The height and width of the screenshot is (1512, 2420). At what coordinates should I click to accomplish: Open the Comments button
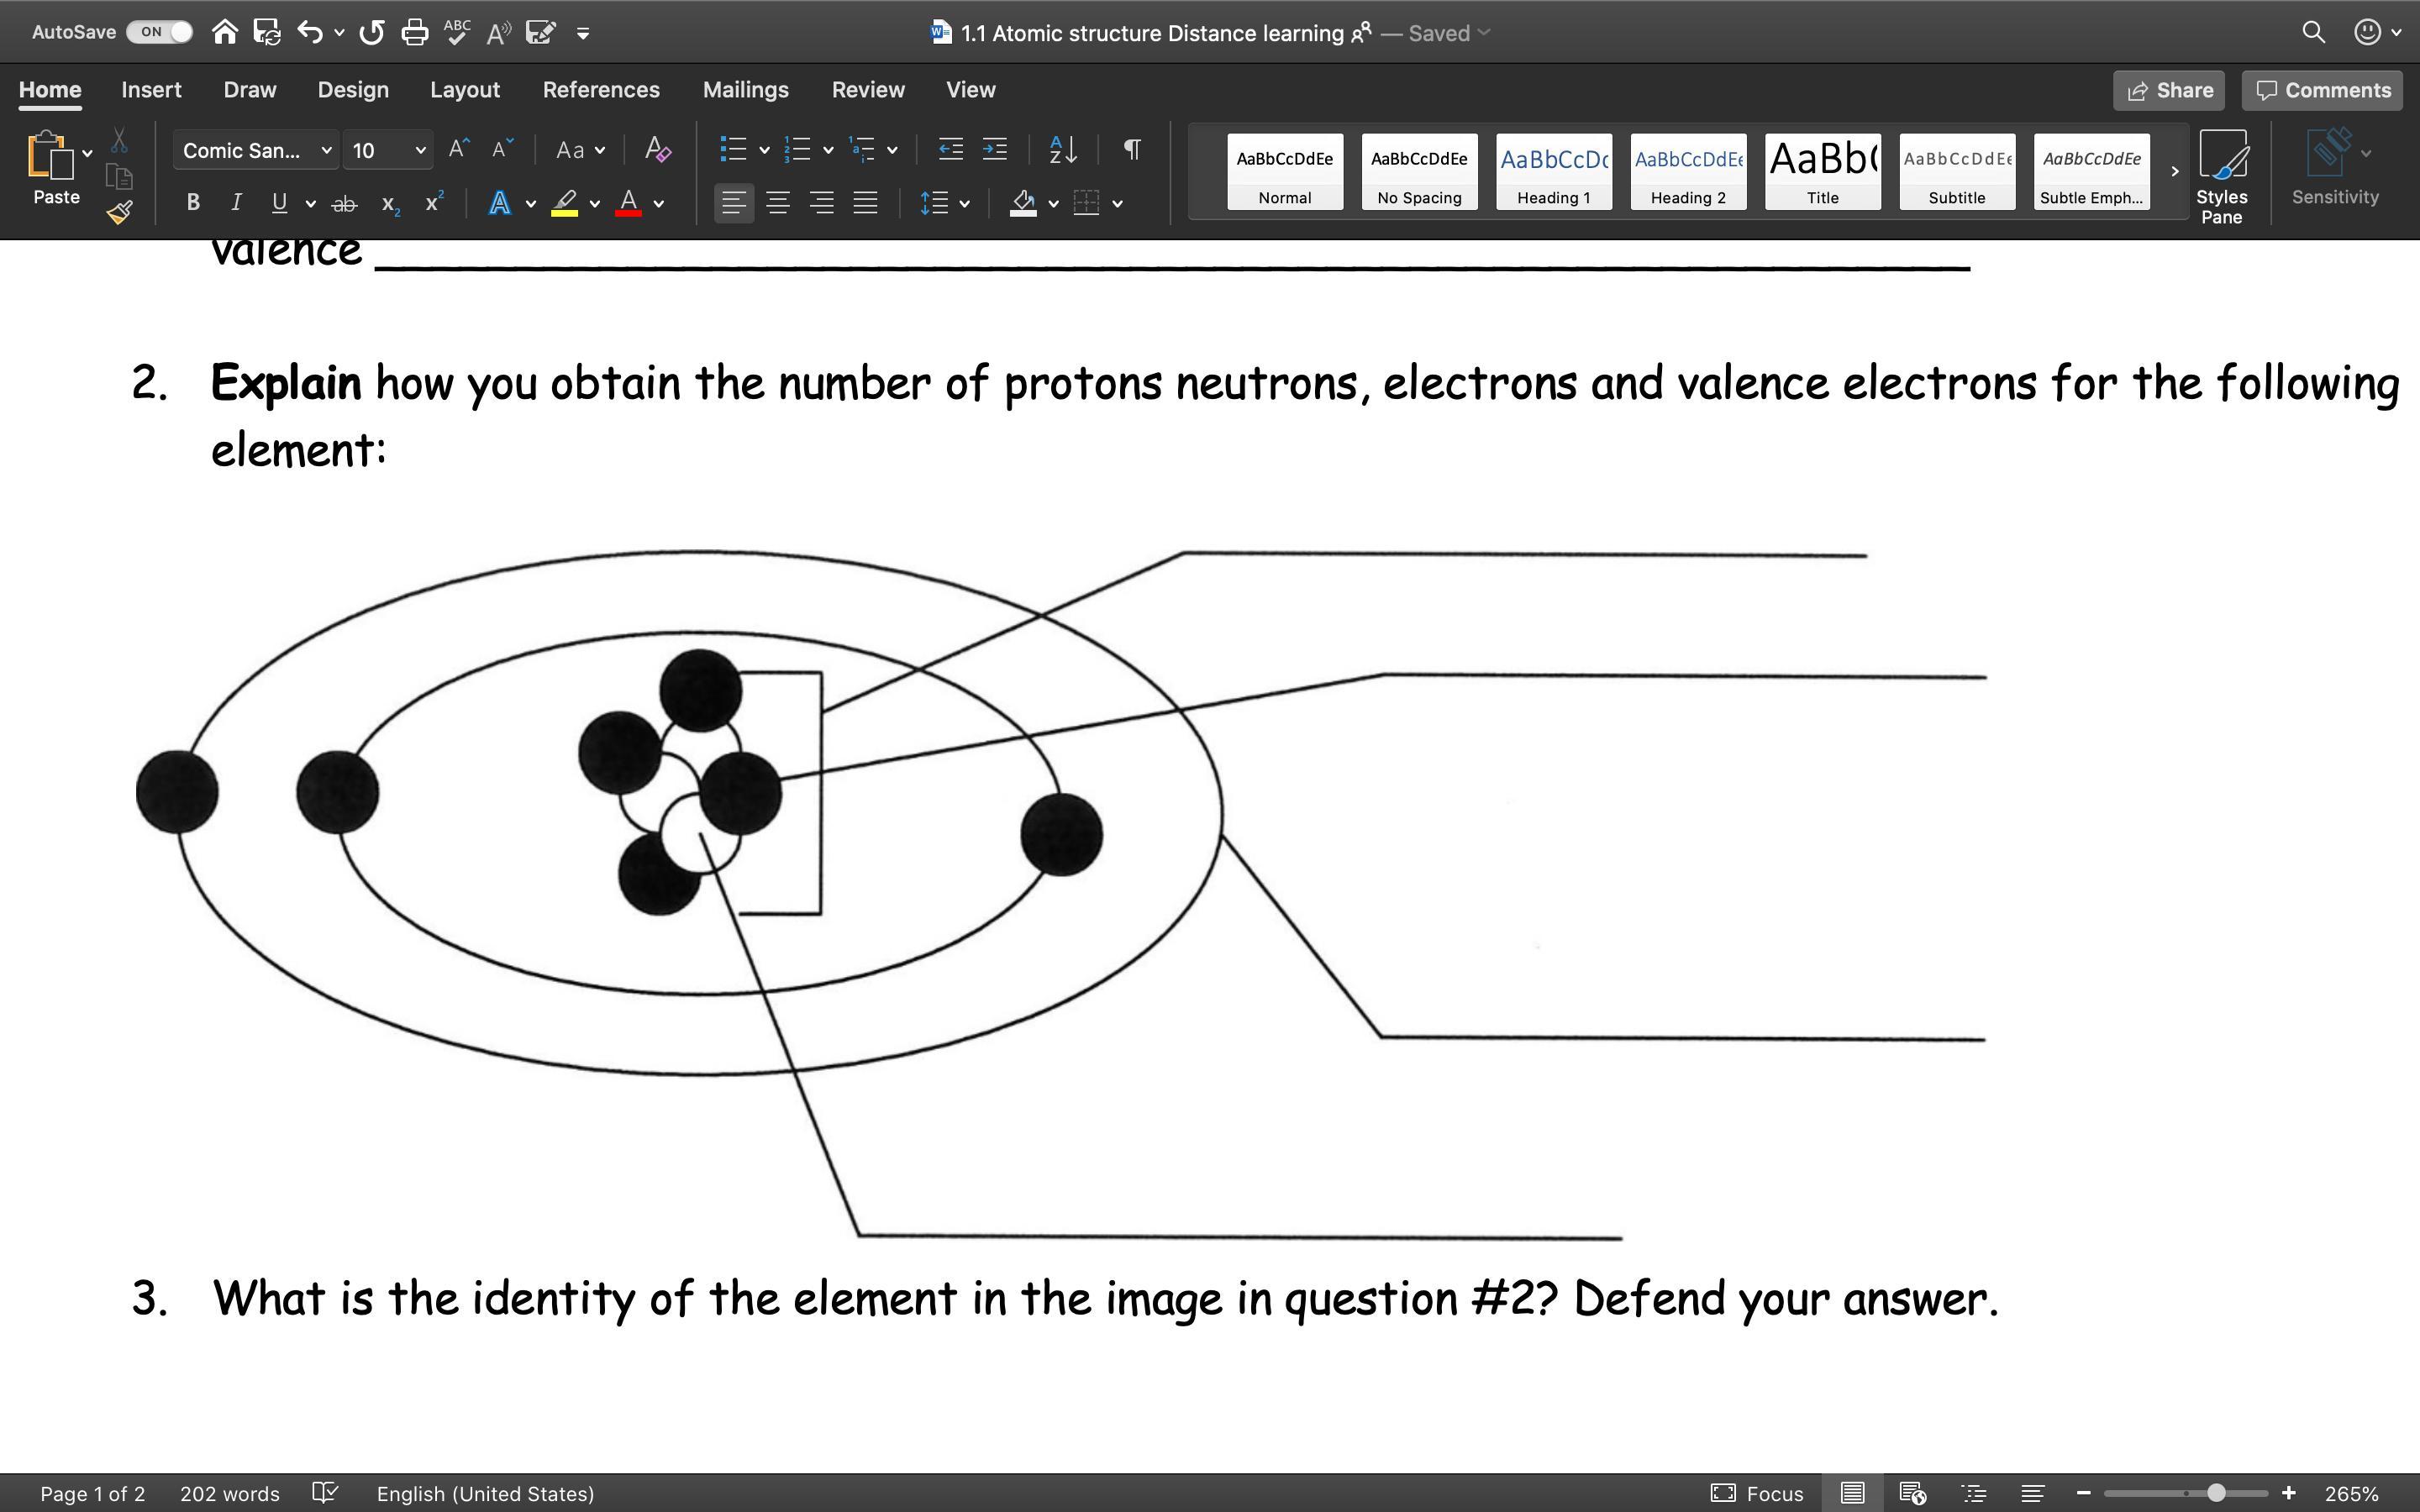(2322, 90)
